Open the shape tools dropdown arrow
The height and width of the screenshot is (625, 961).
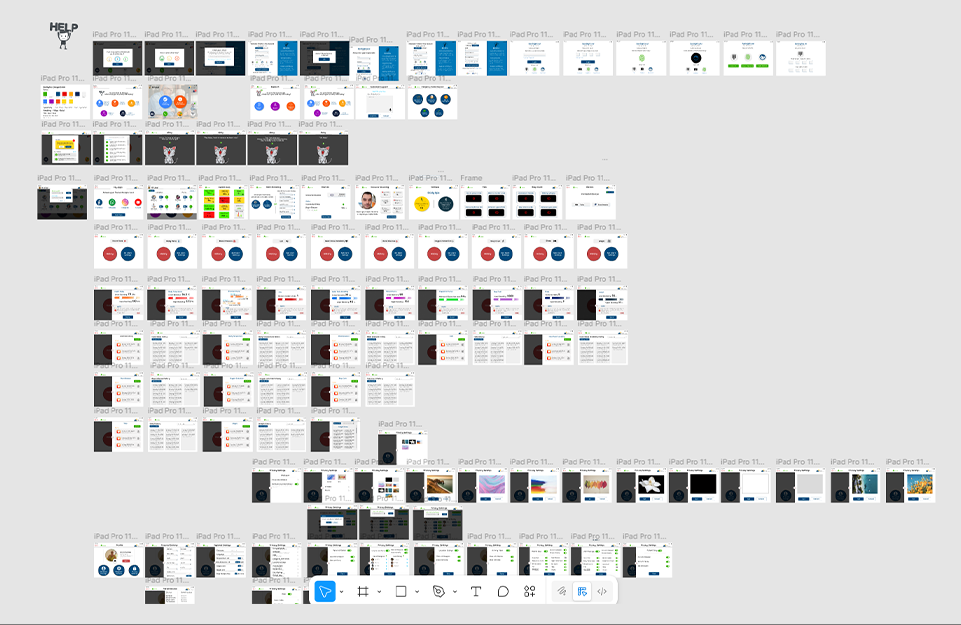pos(417,592)
